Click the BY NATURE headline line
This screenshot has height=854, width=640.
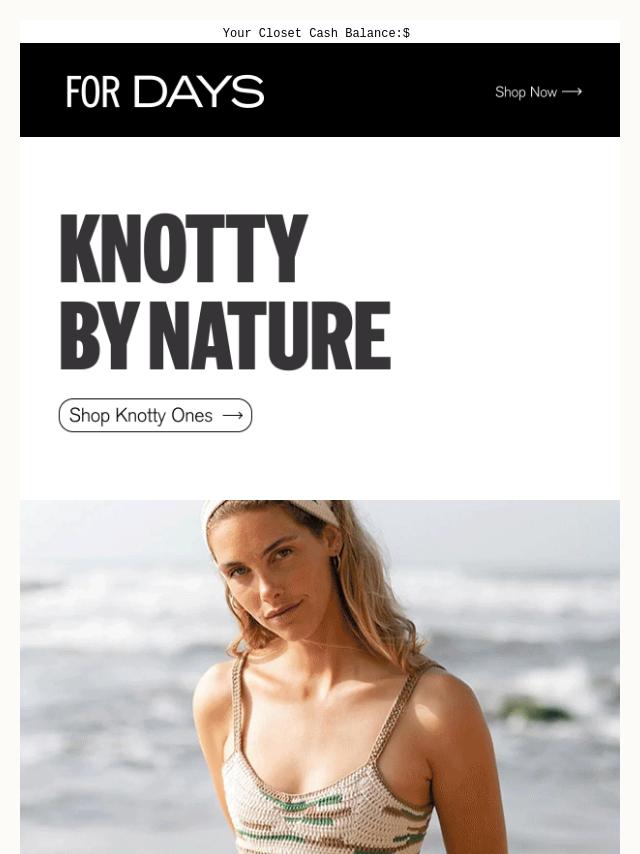point(225,335)
